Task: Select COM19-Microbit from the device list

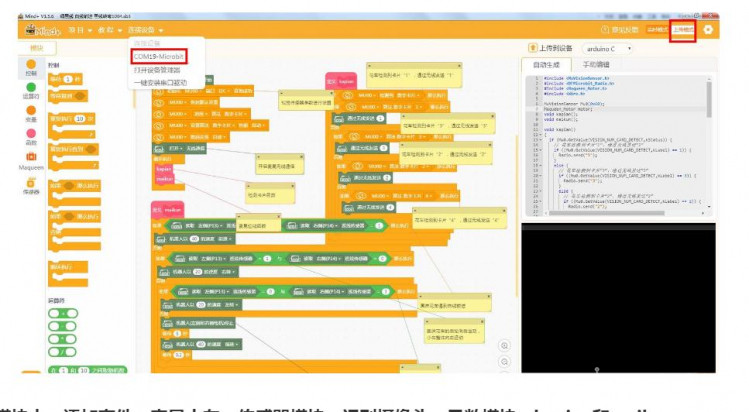Action: (x=159, y=56)
